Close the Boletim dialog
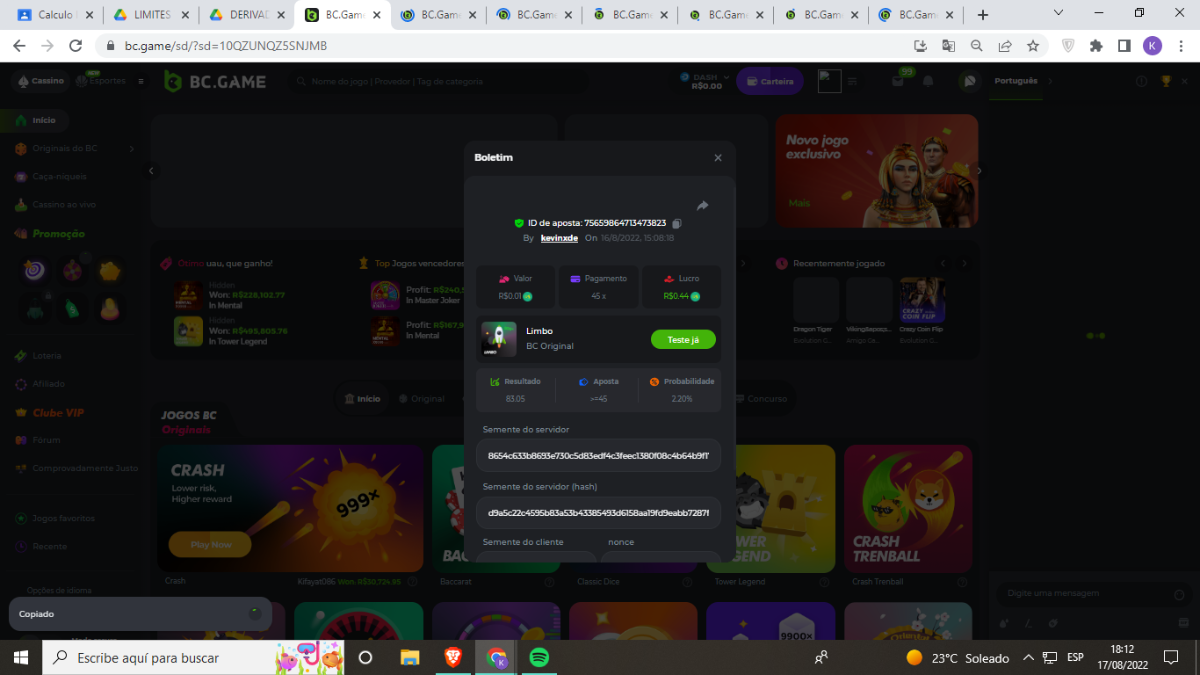The height and width of the screenshot is (675, 1200). (717, 158)
